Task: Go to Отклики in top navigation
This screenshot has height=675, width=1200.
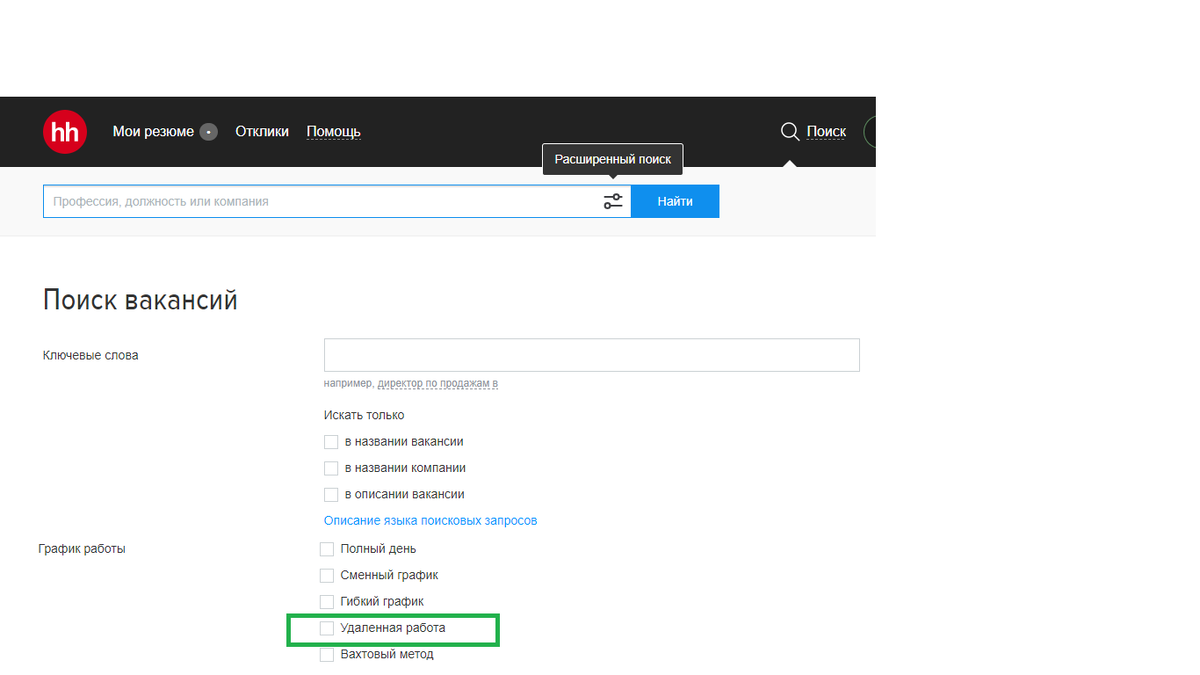Action: [262, 132]
